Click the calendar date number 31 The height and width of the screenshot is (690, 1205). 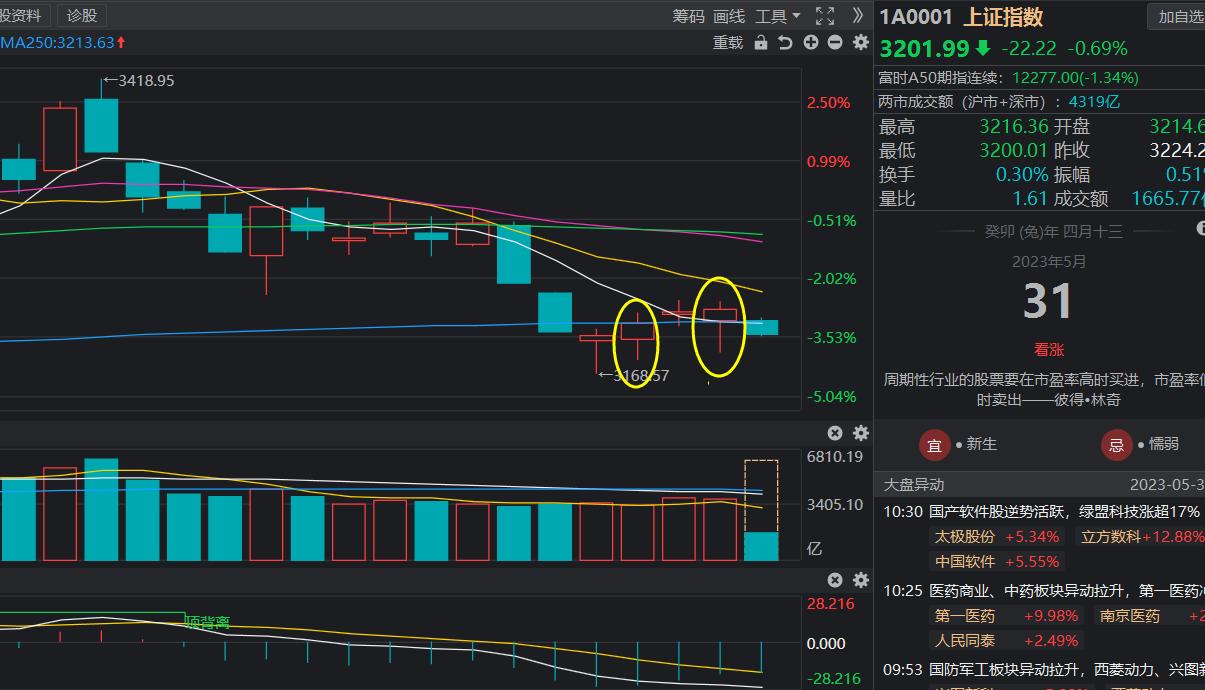[1048, 301]
